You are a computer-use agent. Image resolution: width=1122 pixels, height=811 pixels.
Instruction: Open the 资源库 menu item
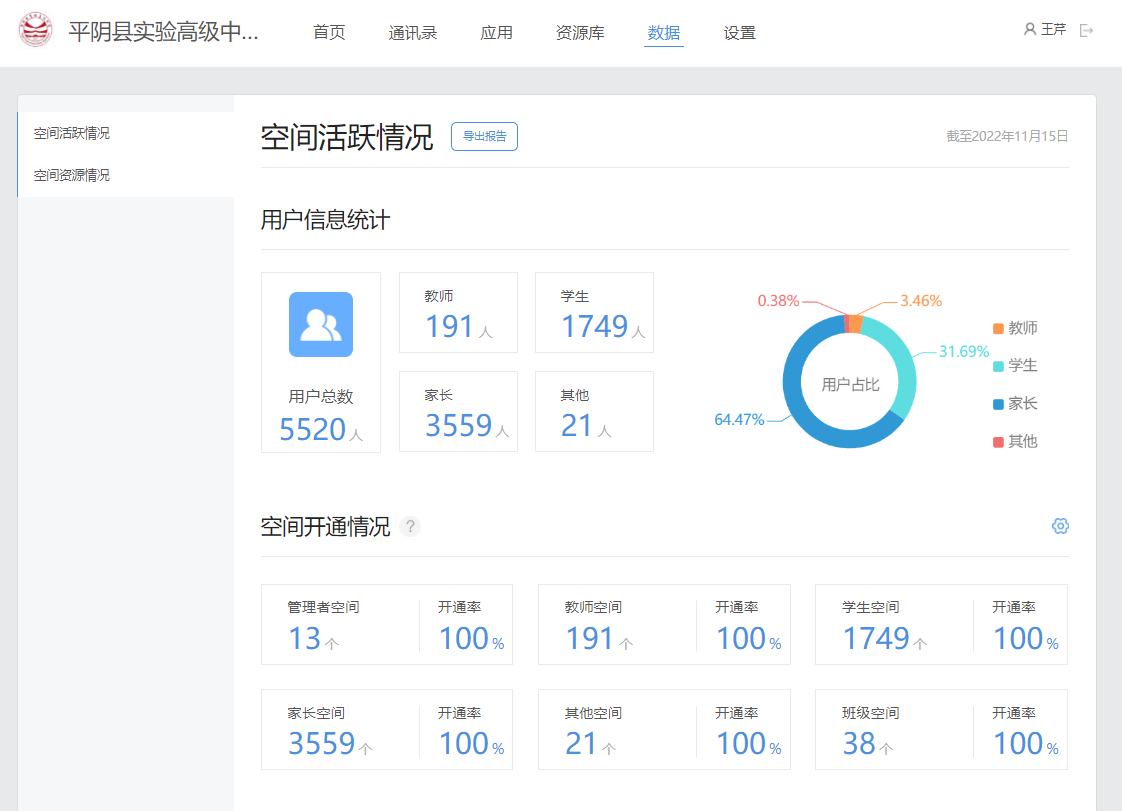click(580, 33)
